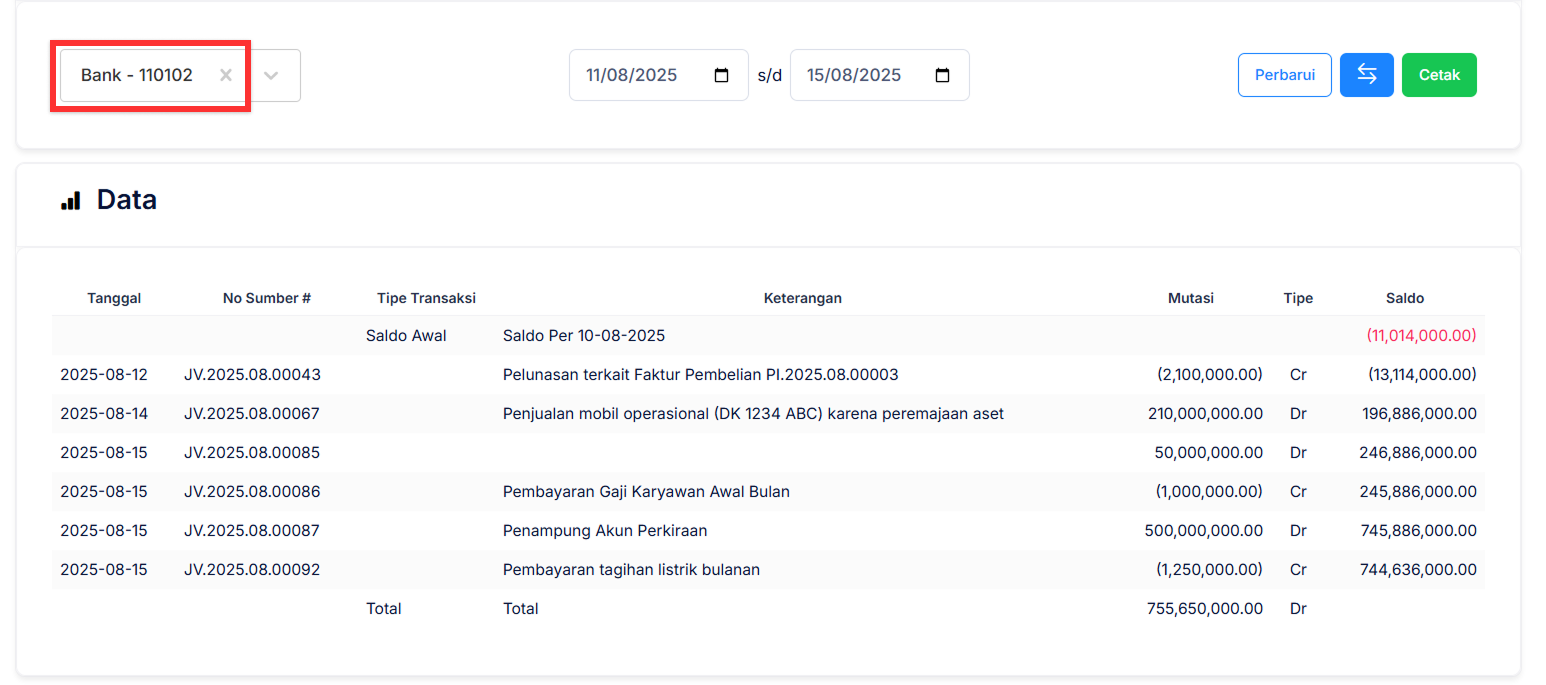Click the red negative opening balance value
This screenshot has height=685, width=1546.
tap(1422, 335)
